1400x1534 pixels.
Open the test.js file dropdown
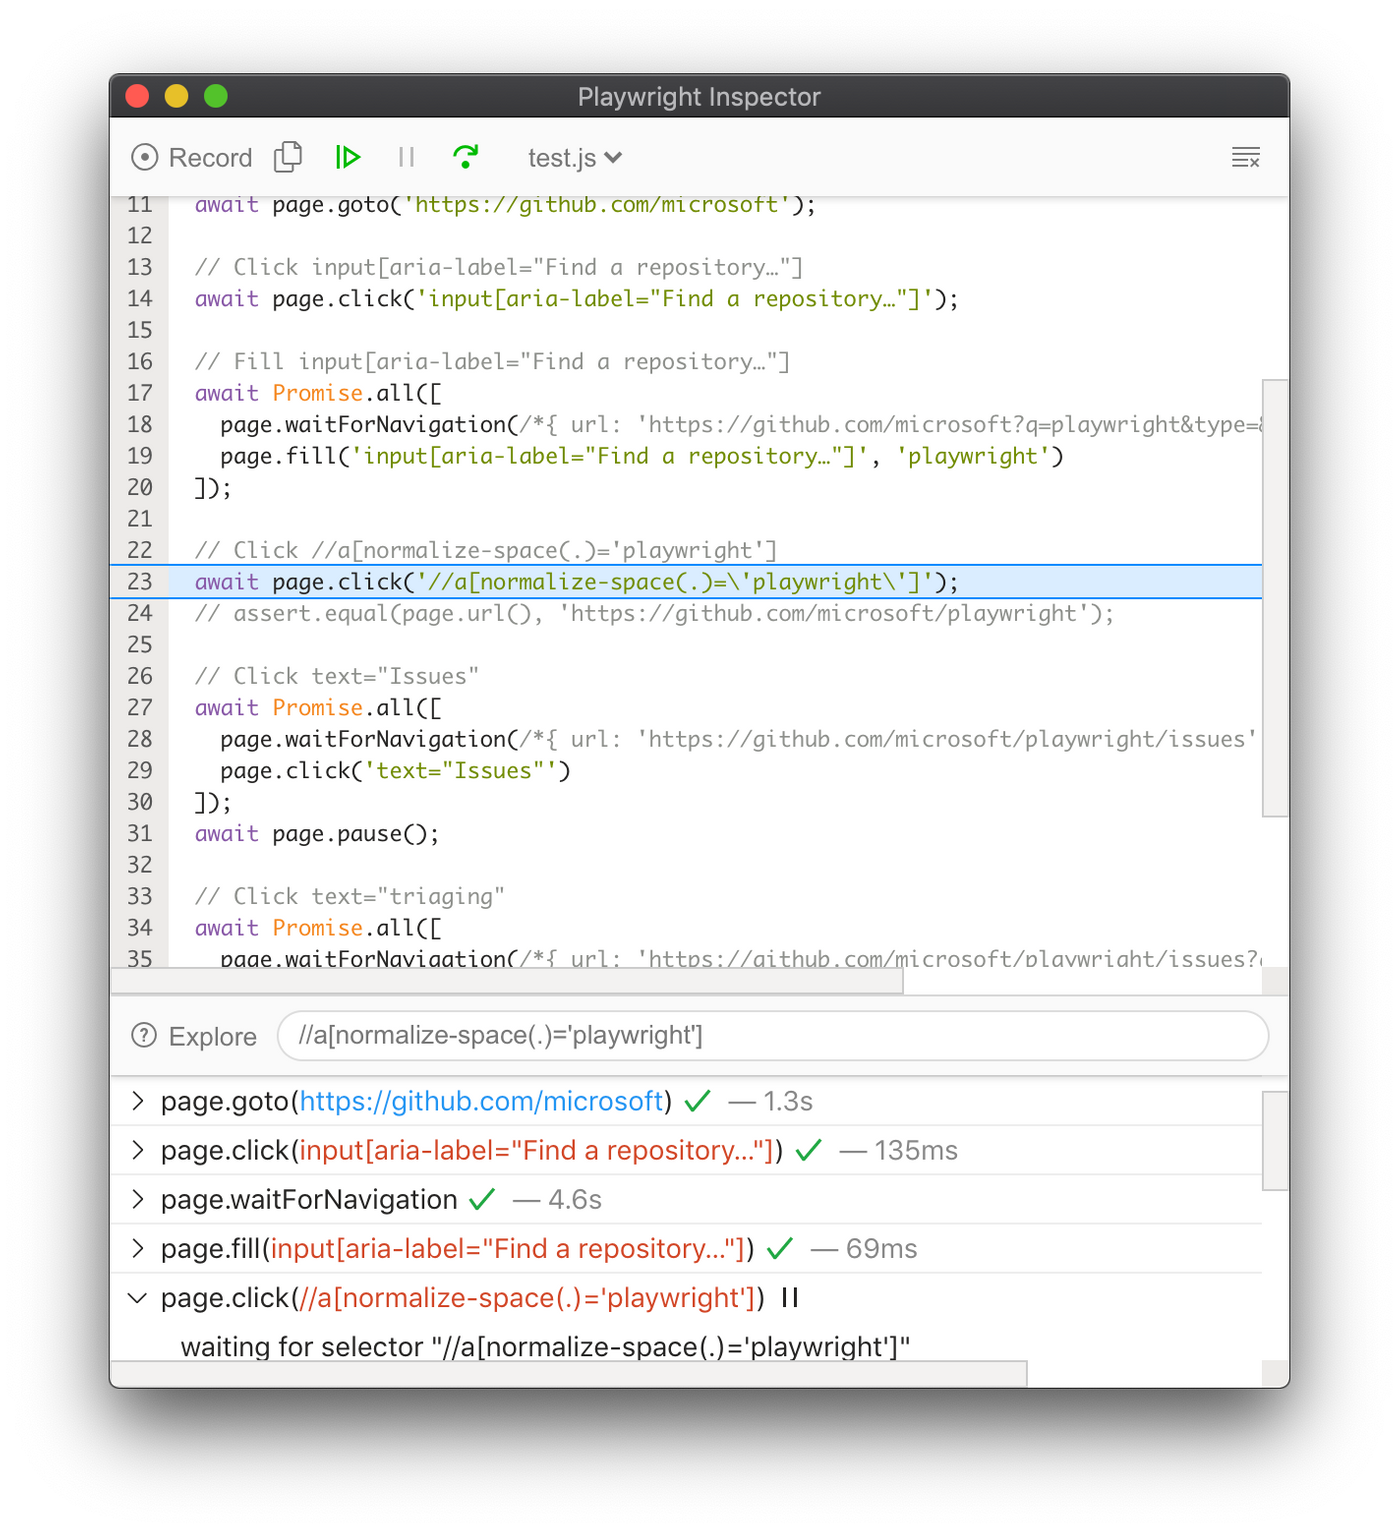[x=575, y=158]
